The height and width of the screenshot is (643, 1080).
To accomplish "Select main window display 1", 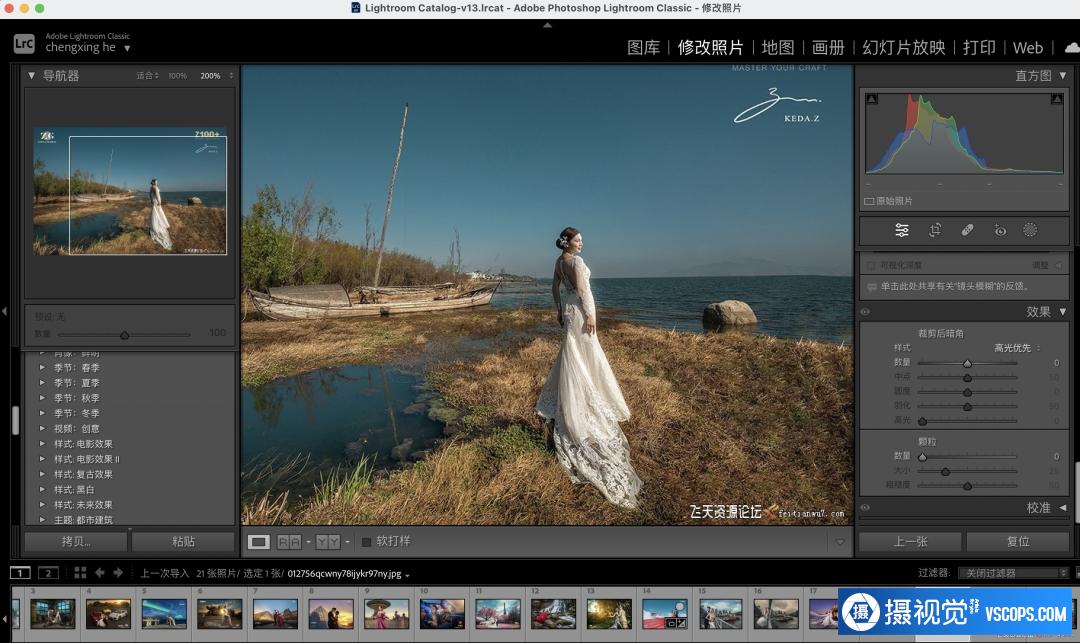I will point(20,573).
